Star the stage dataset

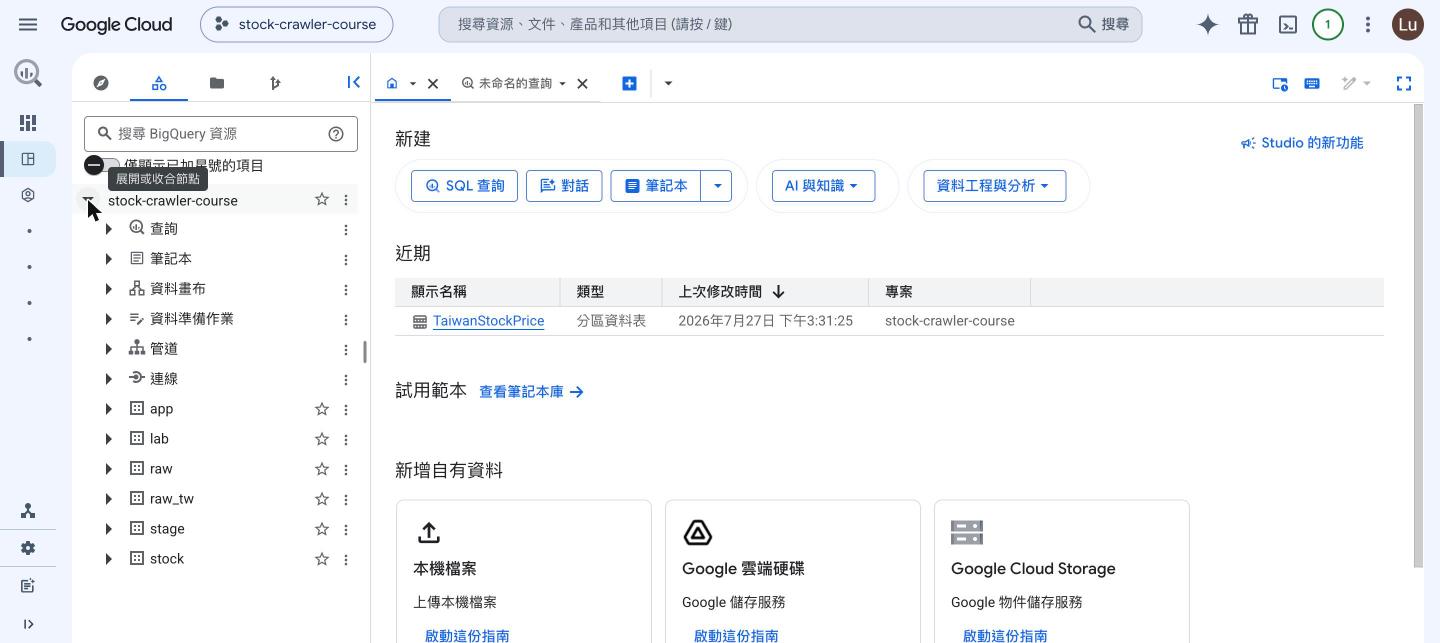pyautogui.click(x=322, y=529)
